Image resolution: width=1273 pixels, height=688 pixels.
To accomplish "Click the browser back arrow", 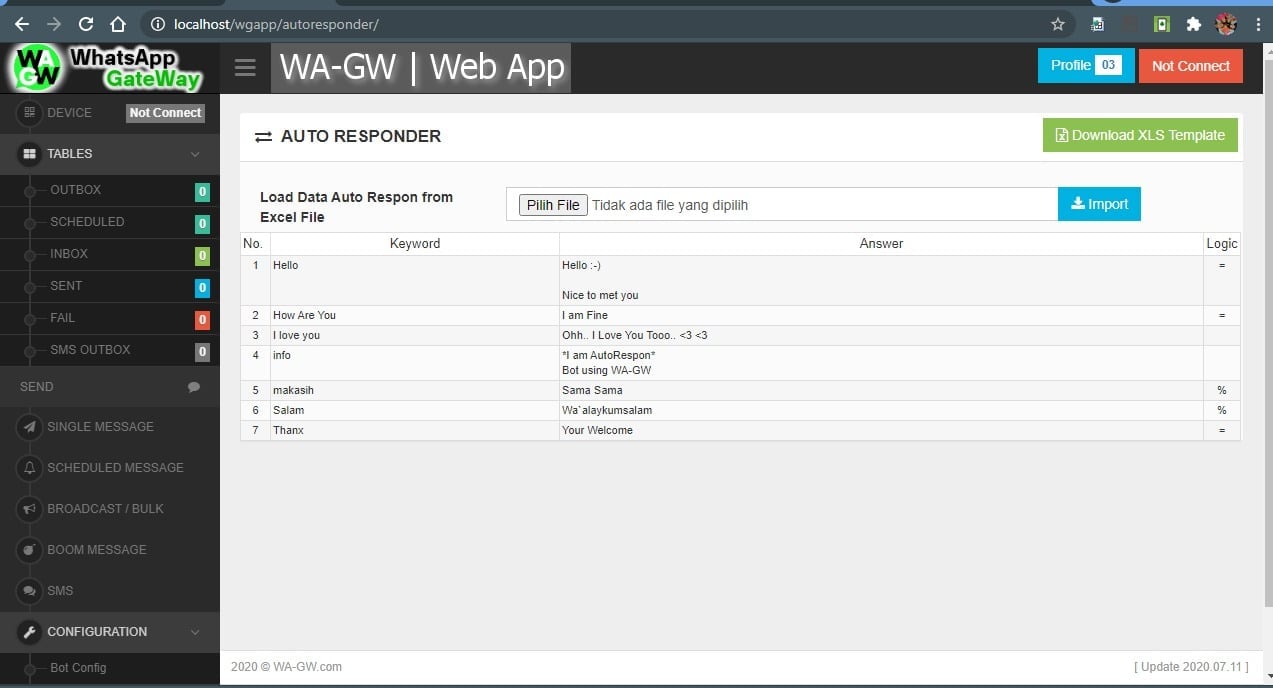I will tap(22, 24).
